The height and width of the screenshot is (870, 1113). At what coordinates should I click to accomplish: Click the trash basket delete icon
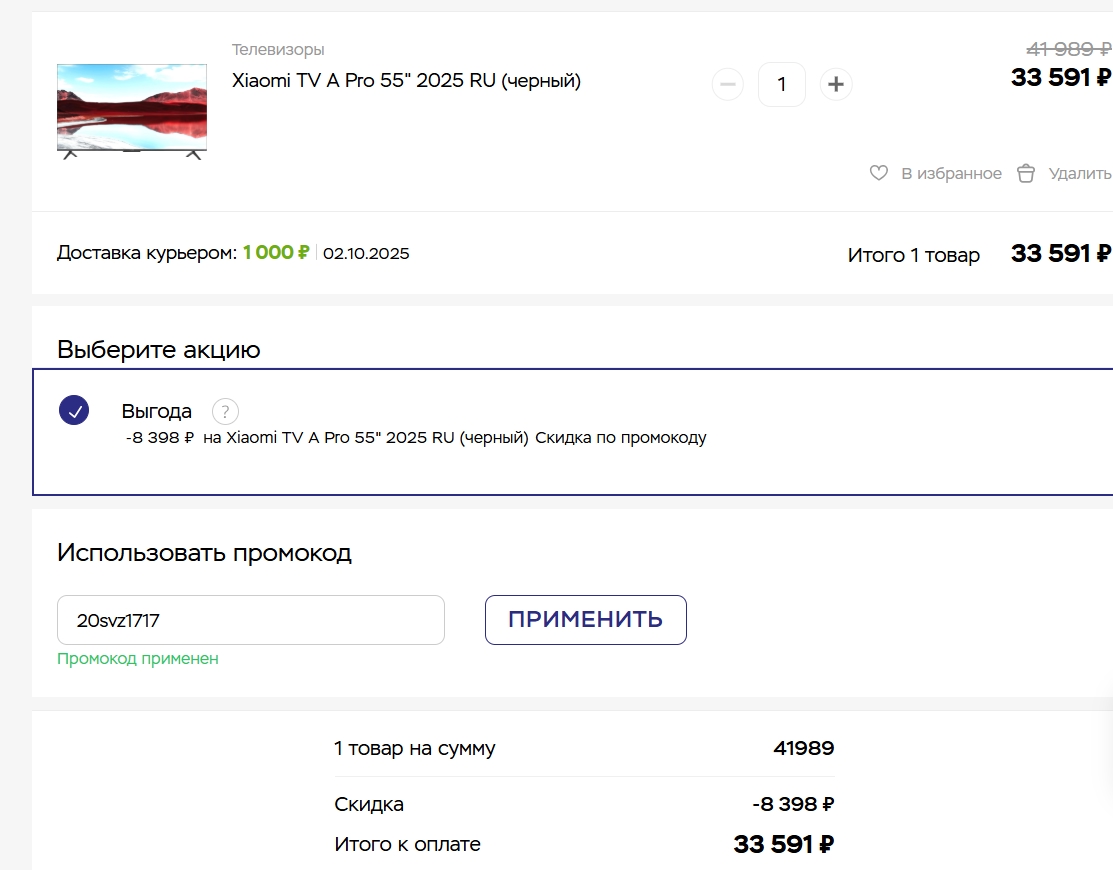tap(1026, 173)
